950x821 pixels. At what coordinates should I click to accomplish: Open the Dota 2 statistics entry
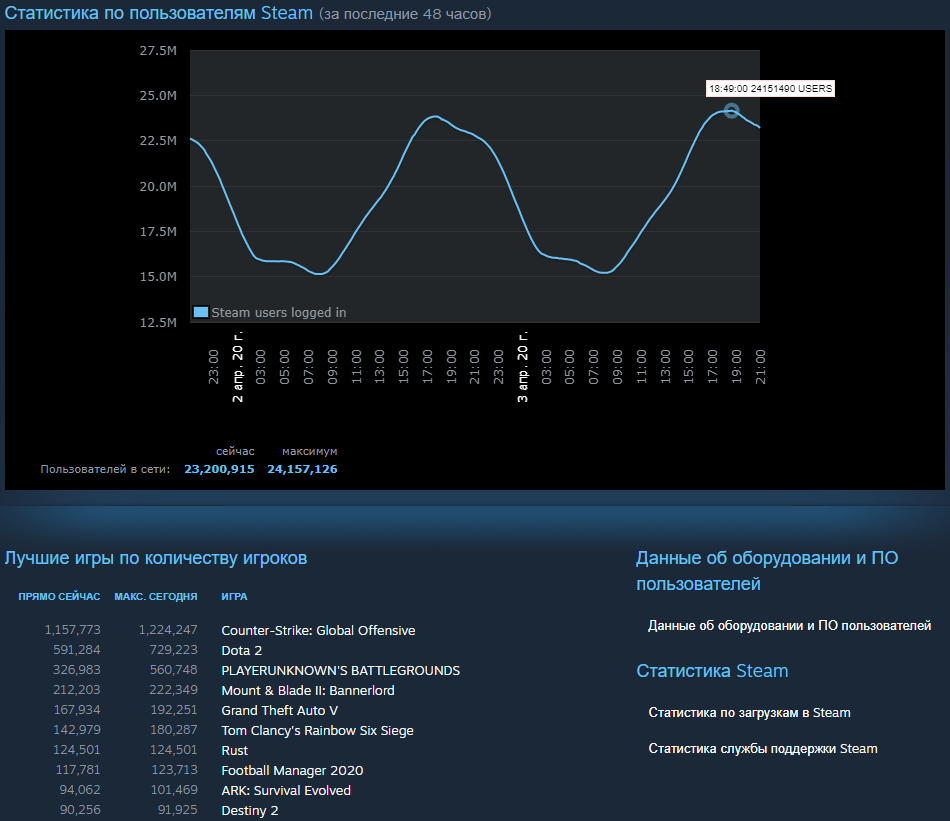tap(241, 650)
